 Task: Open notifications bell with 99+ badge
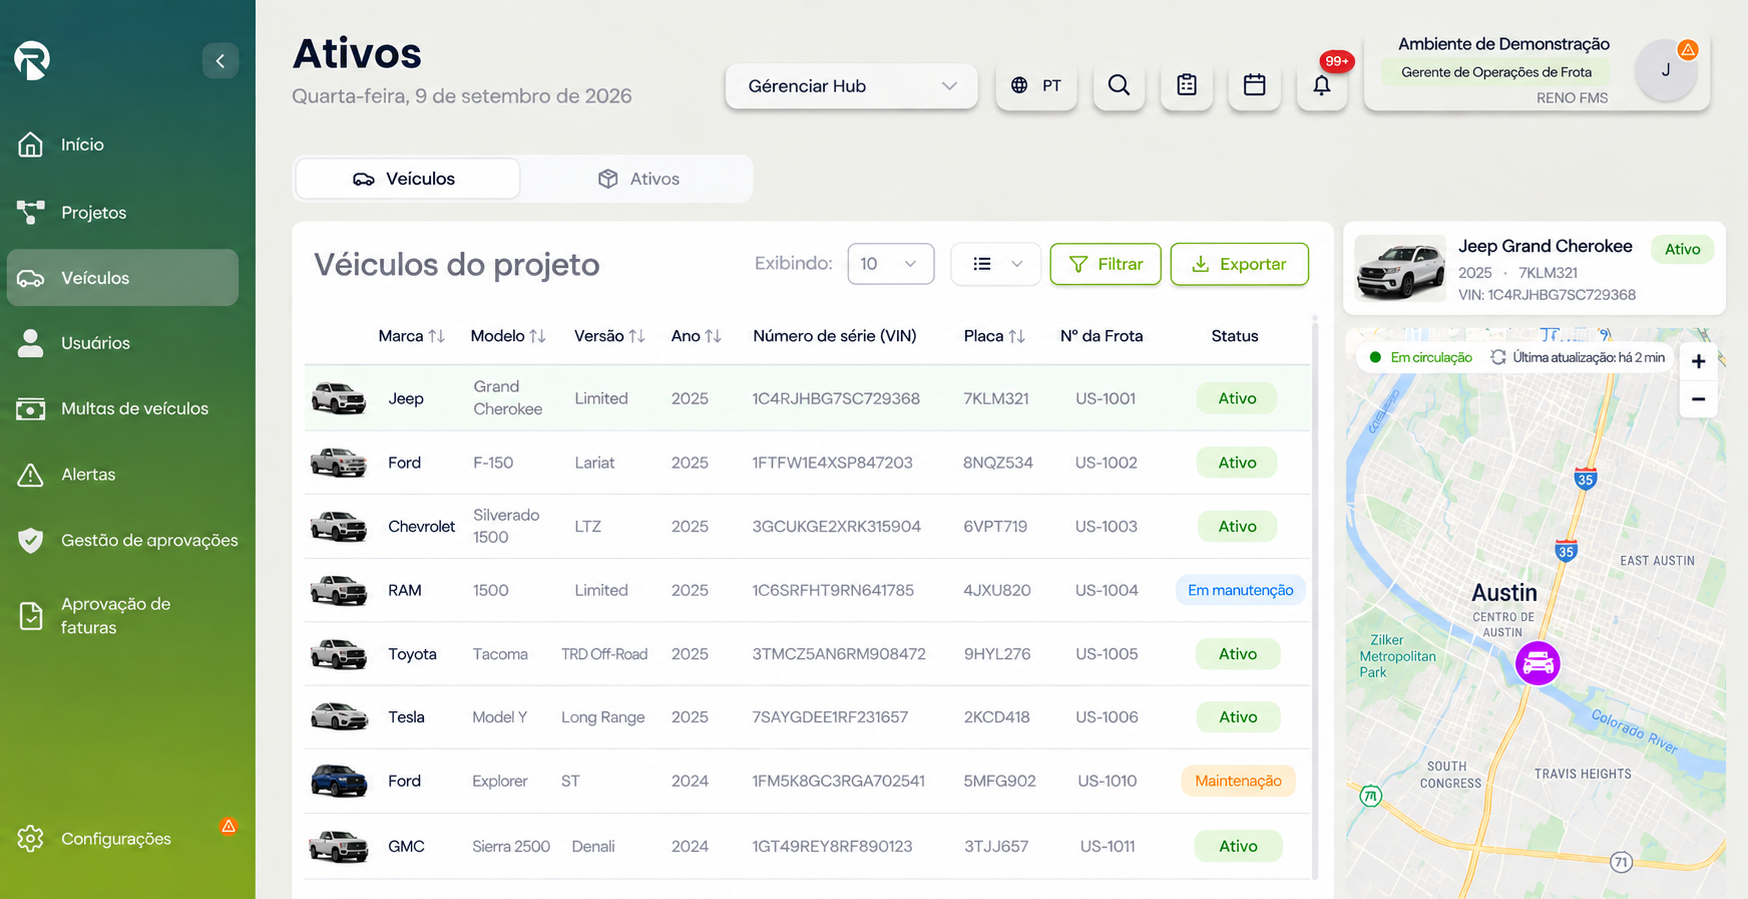[x=1322, y=86]
